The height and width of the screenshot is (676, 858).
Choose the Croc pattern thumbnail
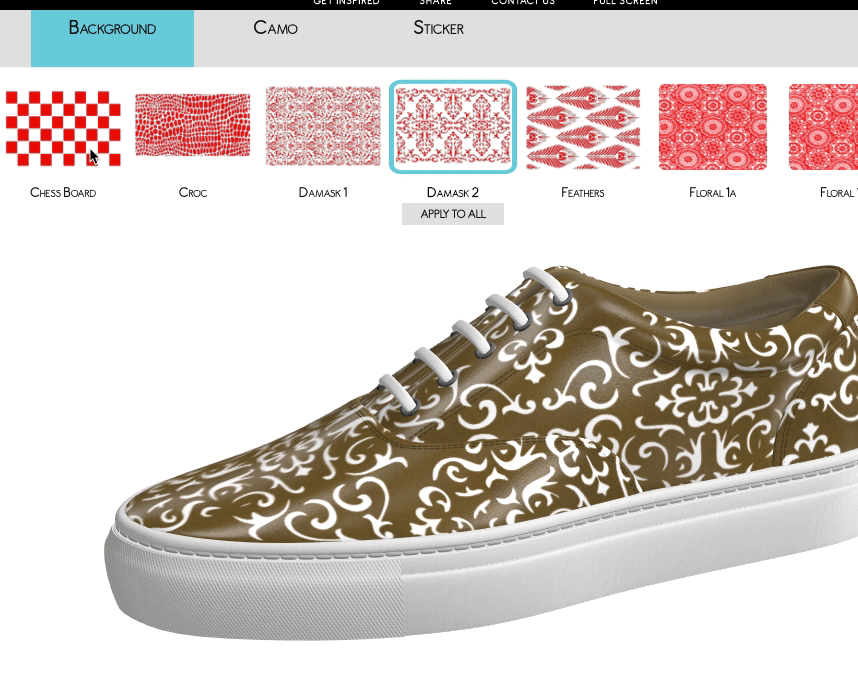pyautogui.click(x=193, y=126)
